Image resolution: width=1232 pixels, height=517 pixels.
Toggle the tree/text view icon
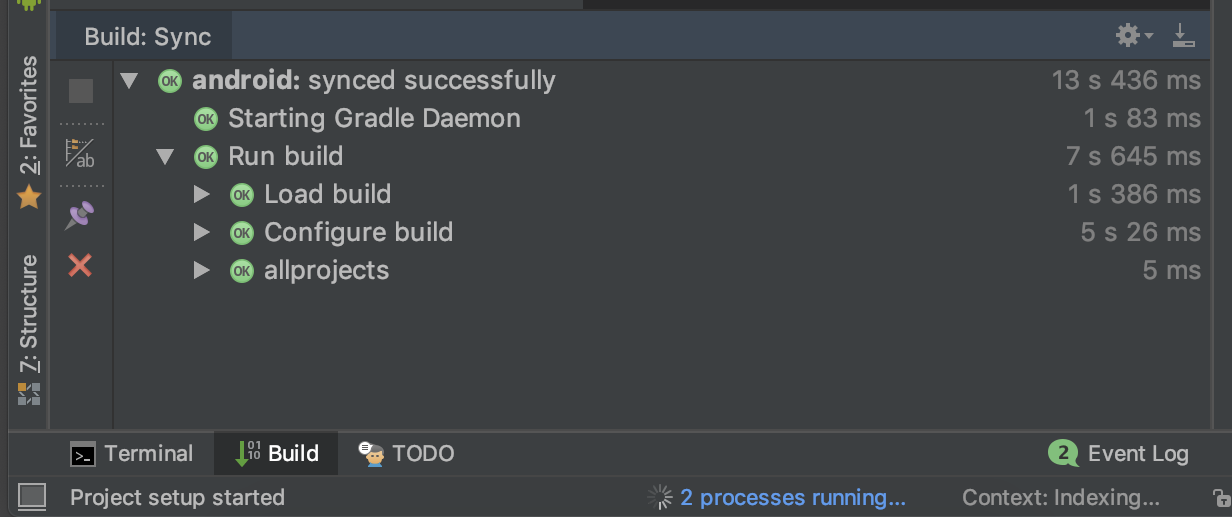click(80, 152)
